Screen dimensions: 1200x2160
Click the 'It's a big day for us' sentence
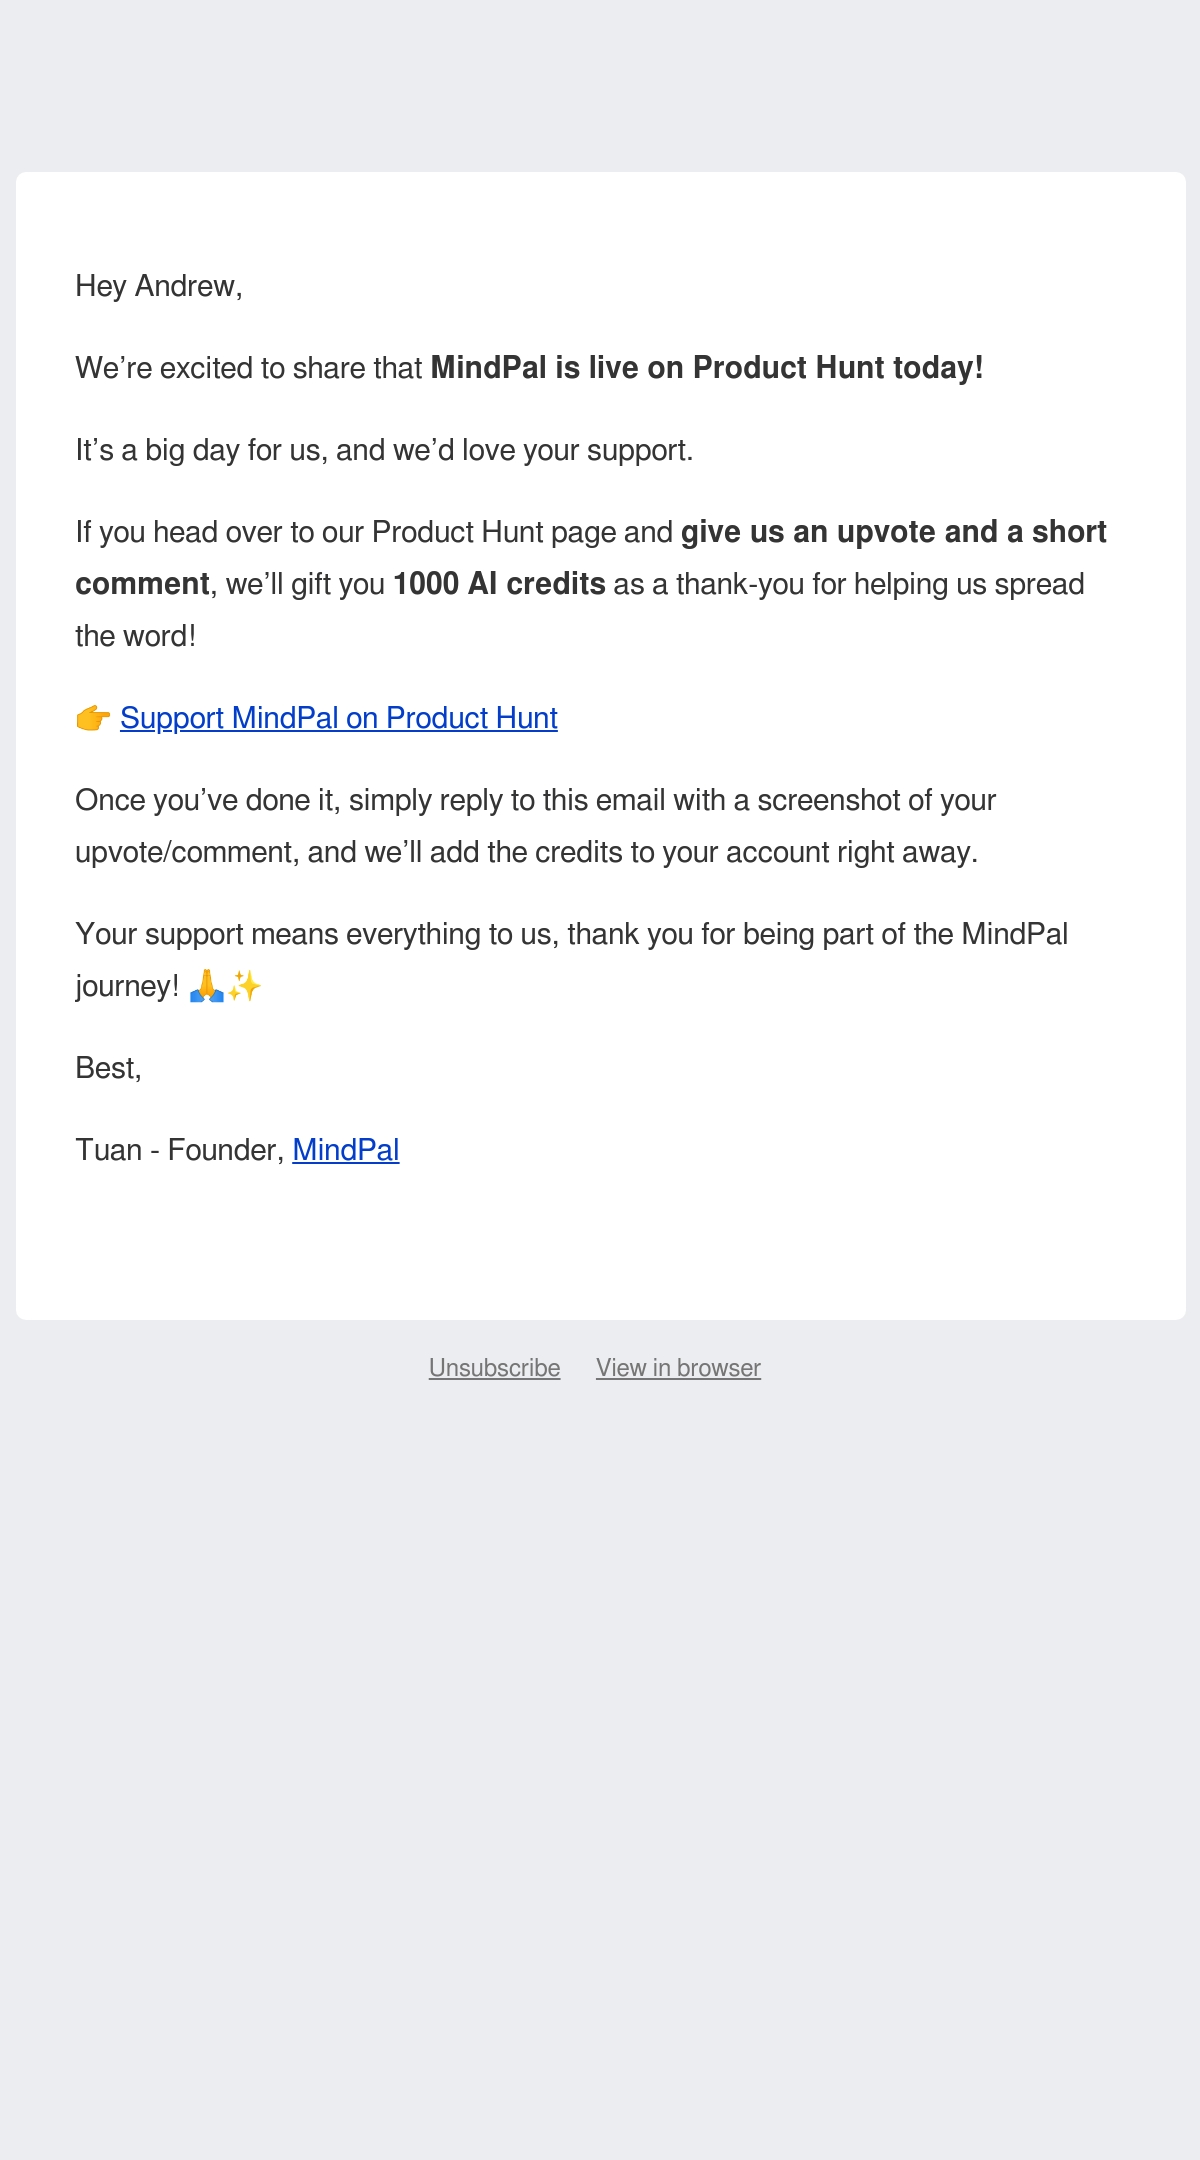pos(384,450)
